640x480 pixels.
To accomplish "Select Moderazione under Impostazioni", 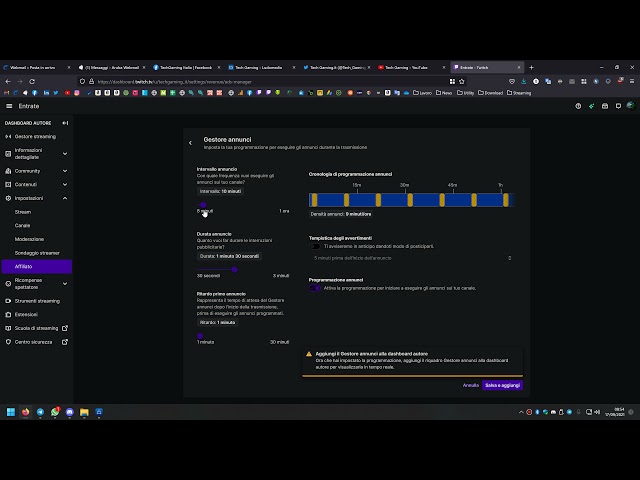I will (29, 239).
